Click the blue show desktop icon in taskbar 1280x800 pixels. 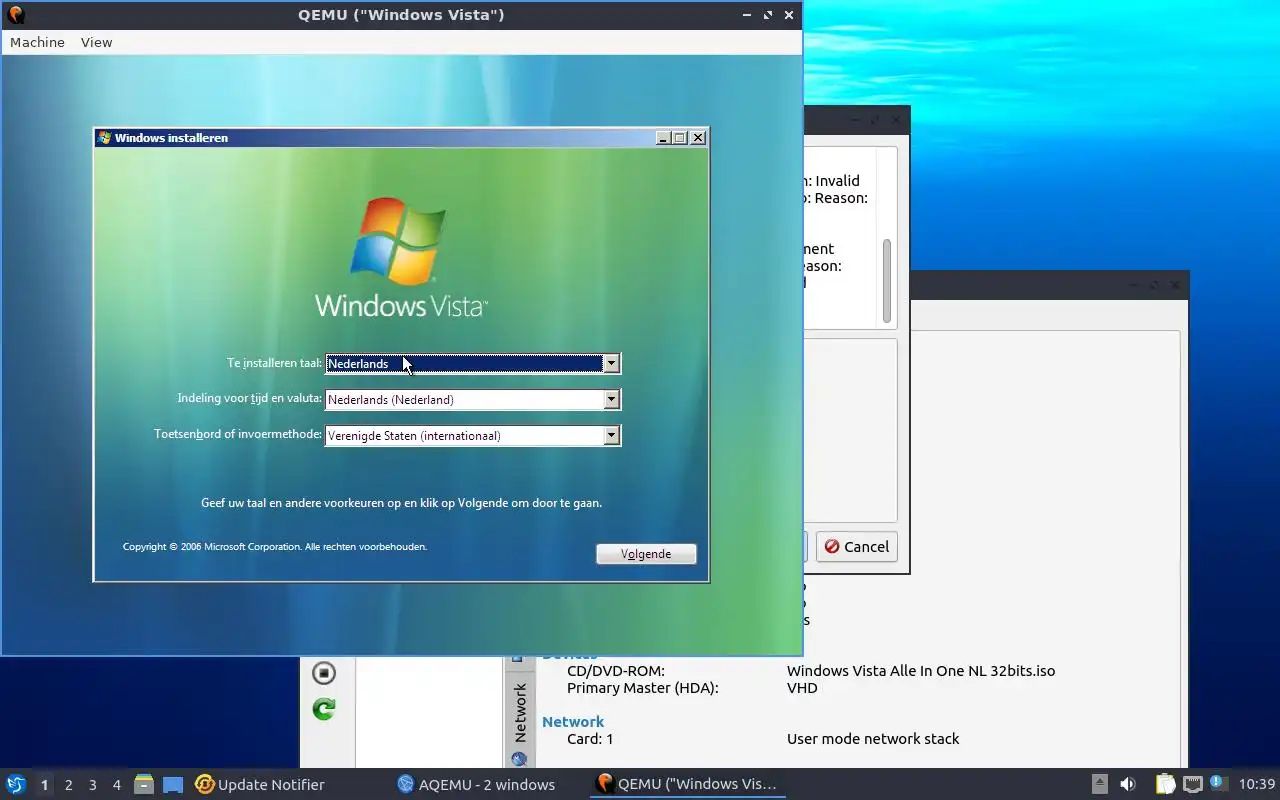[173, 785]
